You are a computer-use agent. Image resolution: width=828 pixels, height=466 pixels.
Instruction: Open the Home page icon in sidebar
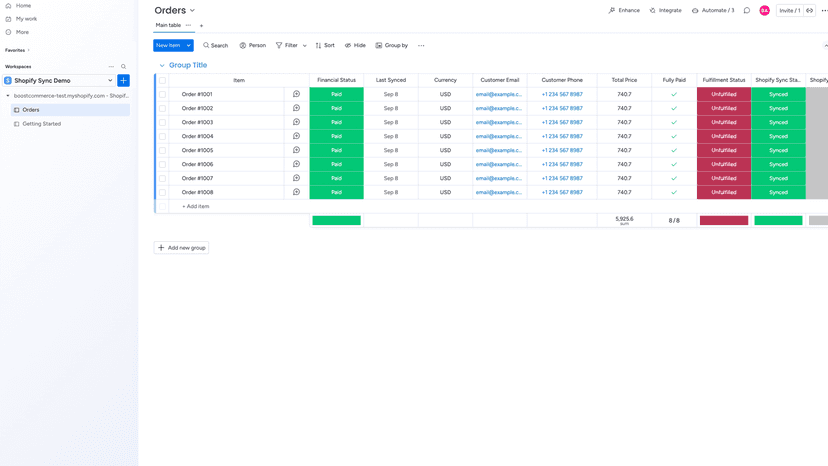point(8,6)
